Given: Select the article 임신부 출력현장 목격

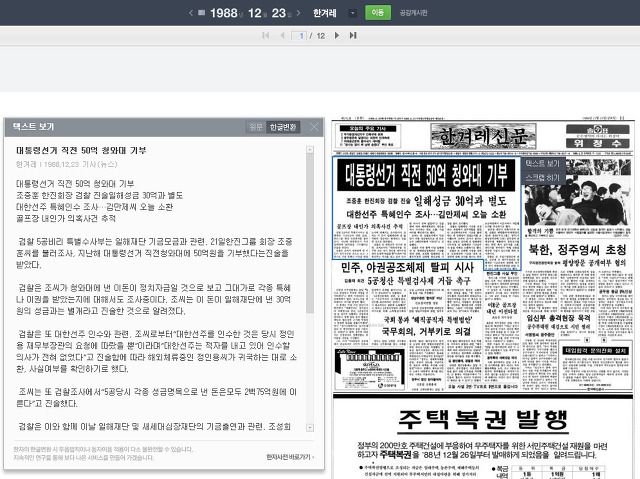Looking at the screenshot, I should [x=558, y=317].
